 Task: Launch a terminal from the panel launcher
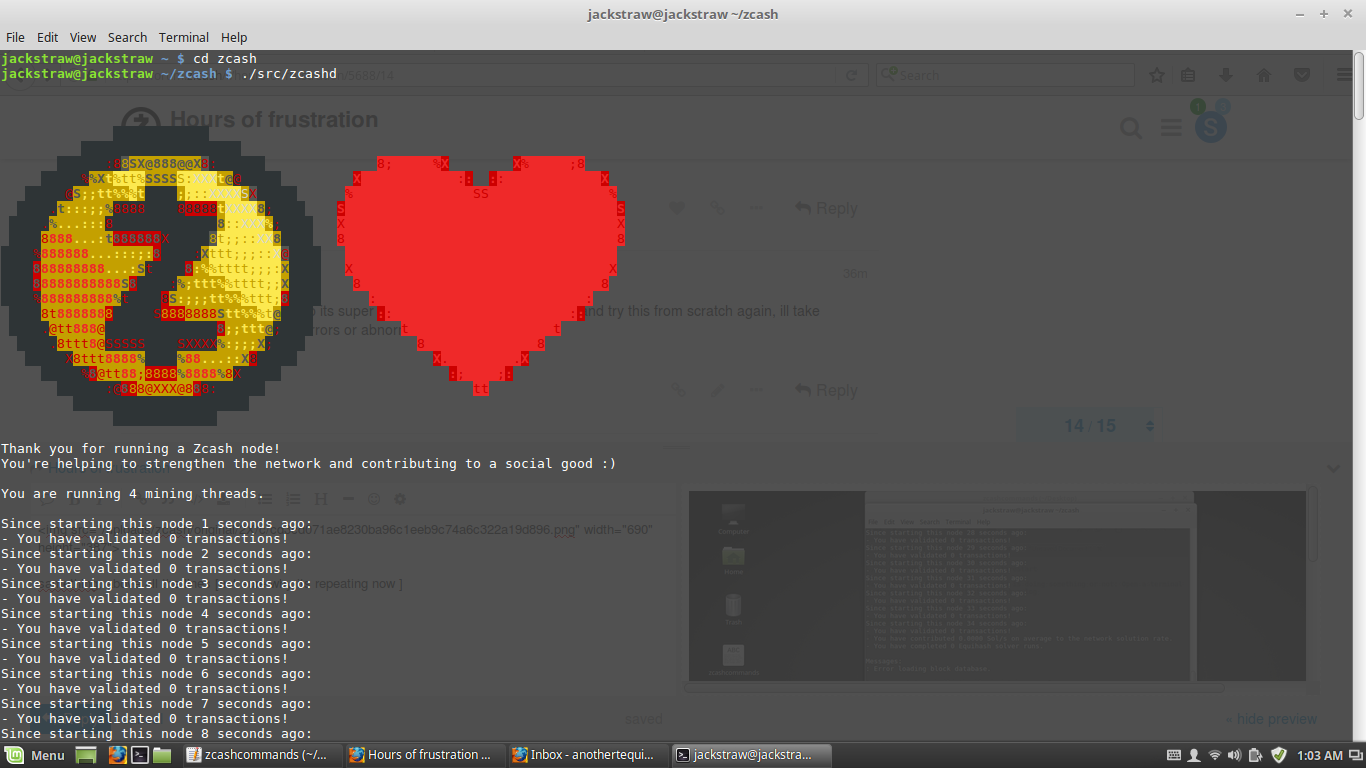pos(140,755)
